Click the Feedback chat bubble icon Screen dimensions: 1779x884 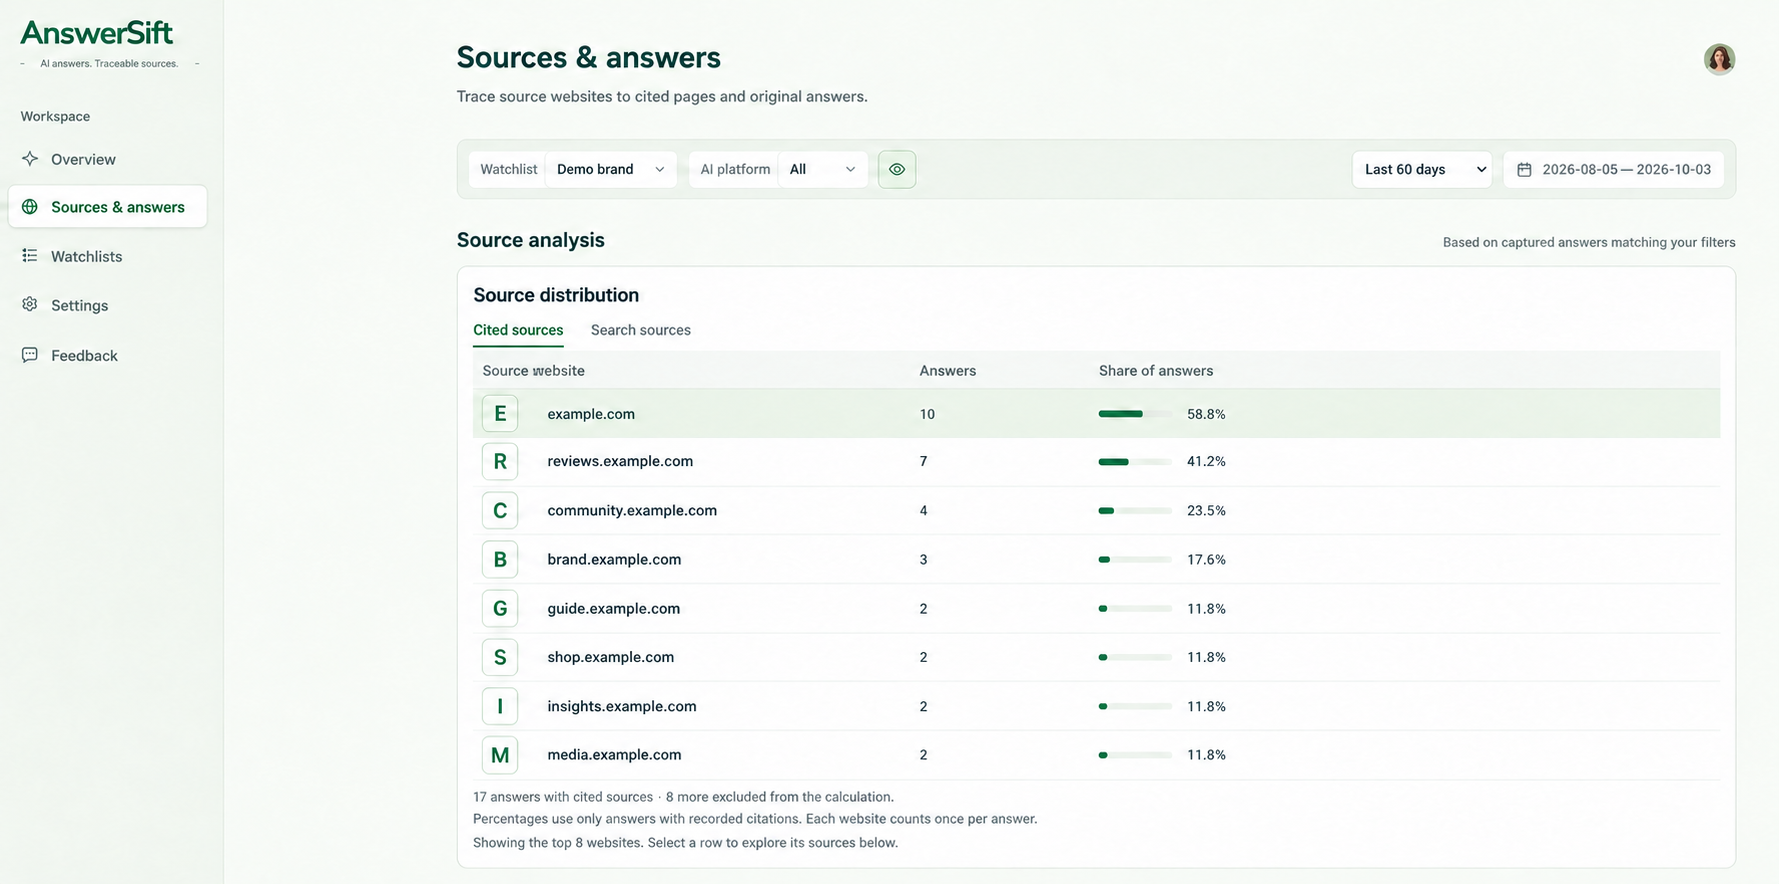tap(30, 355)
